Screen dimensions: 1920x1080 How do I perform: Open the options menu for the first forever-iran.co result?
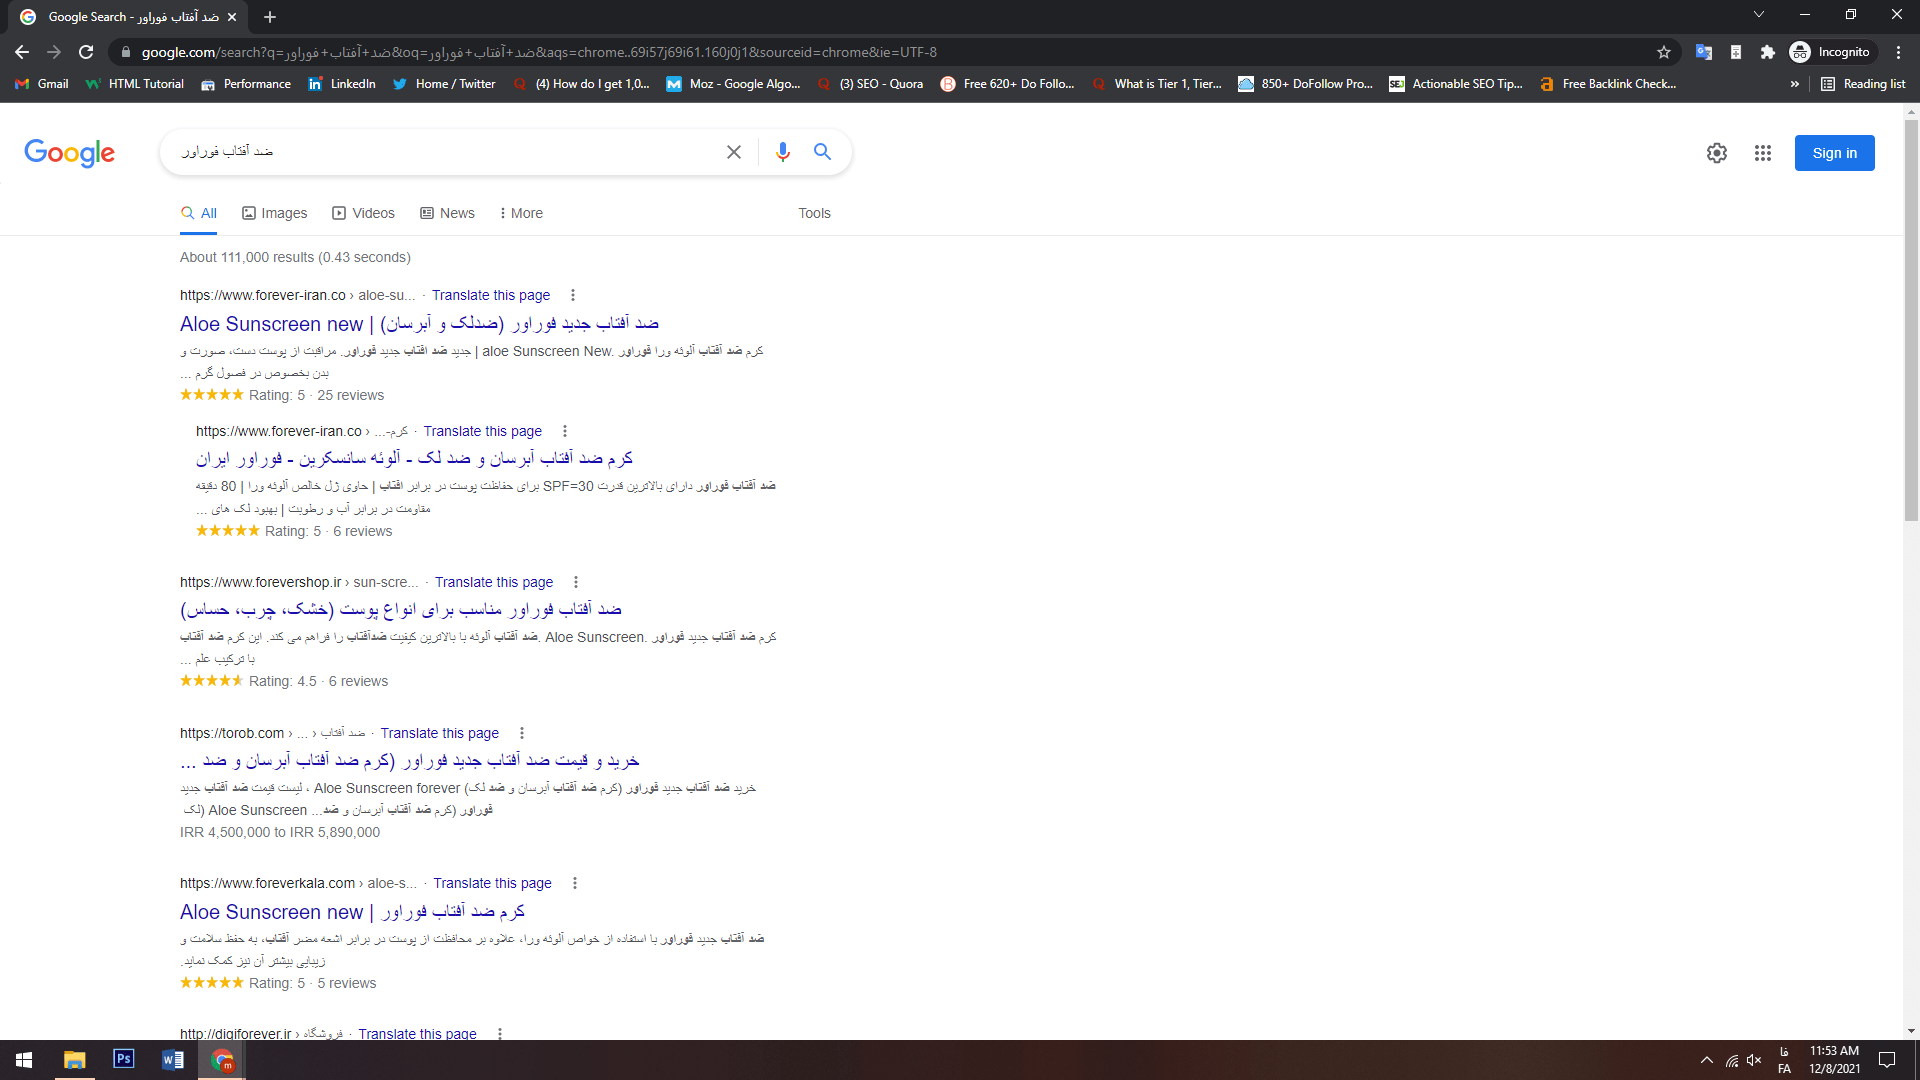point(573,295)
